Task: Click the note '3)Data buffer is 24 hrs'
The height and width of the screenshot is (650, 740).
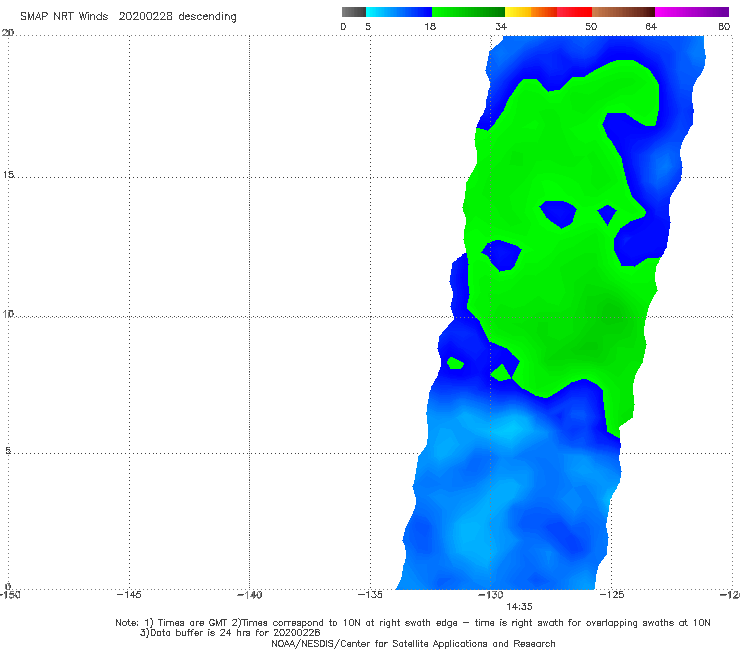Action: click(230, 633)
